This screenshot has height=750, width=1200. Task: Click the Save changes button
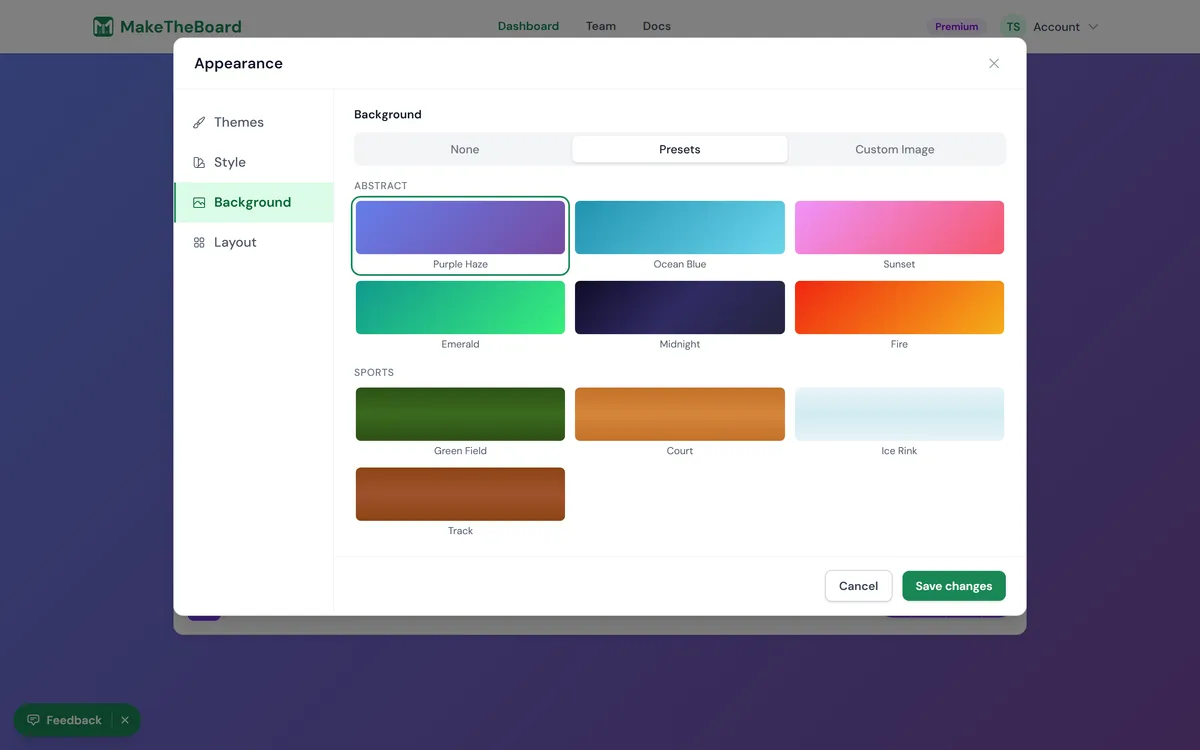click(954, 586)
